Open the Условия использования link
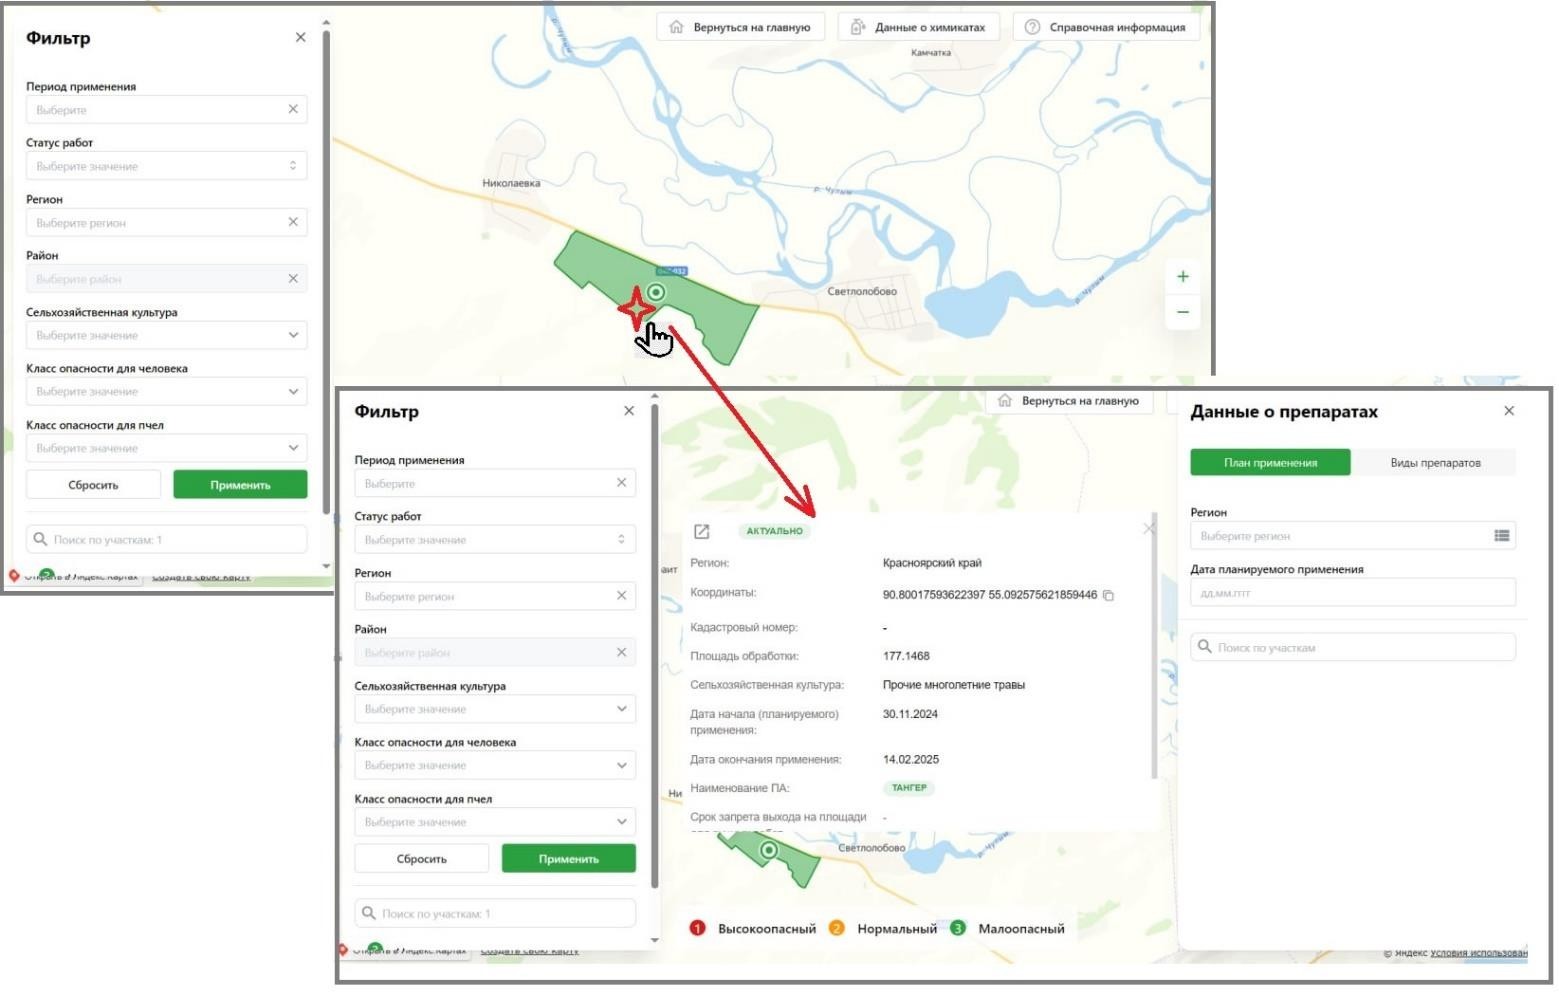Image resolution: width=1559 pixels, height=992 pixels. [x=1478, y=952]
